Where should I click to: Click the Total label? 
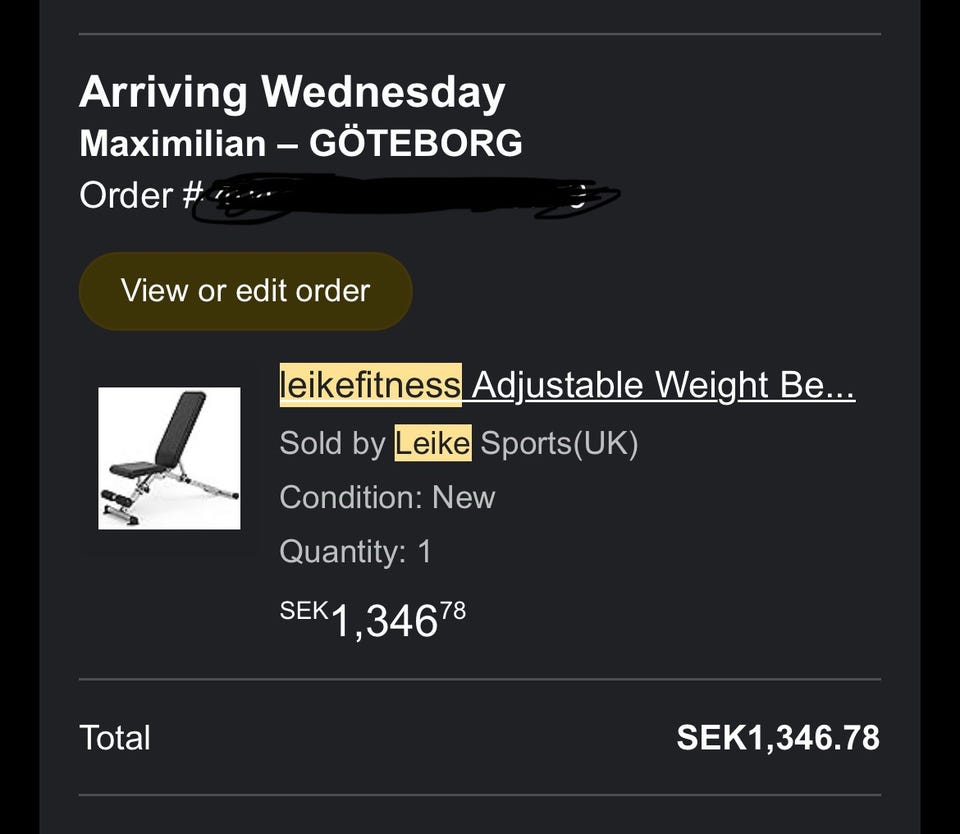point(115,738)
